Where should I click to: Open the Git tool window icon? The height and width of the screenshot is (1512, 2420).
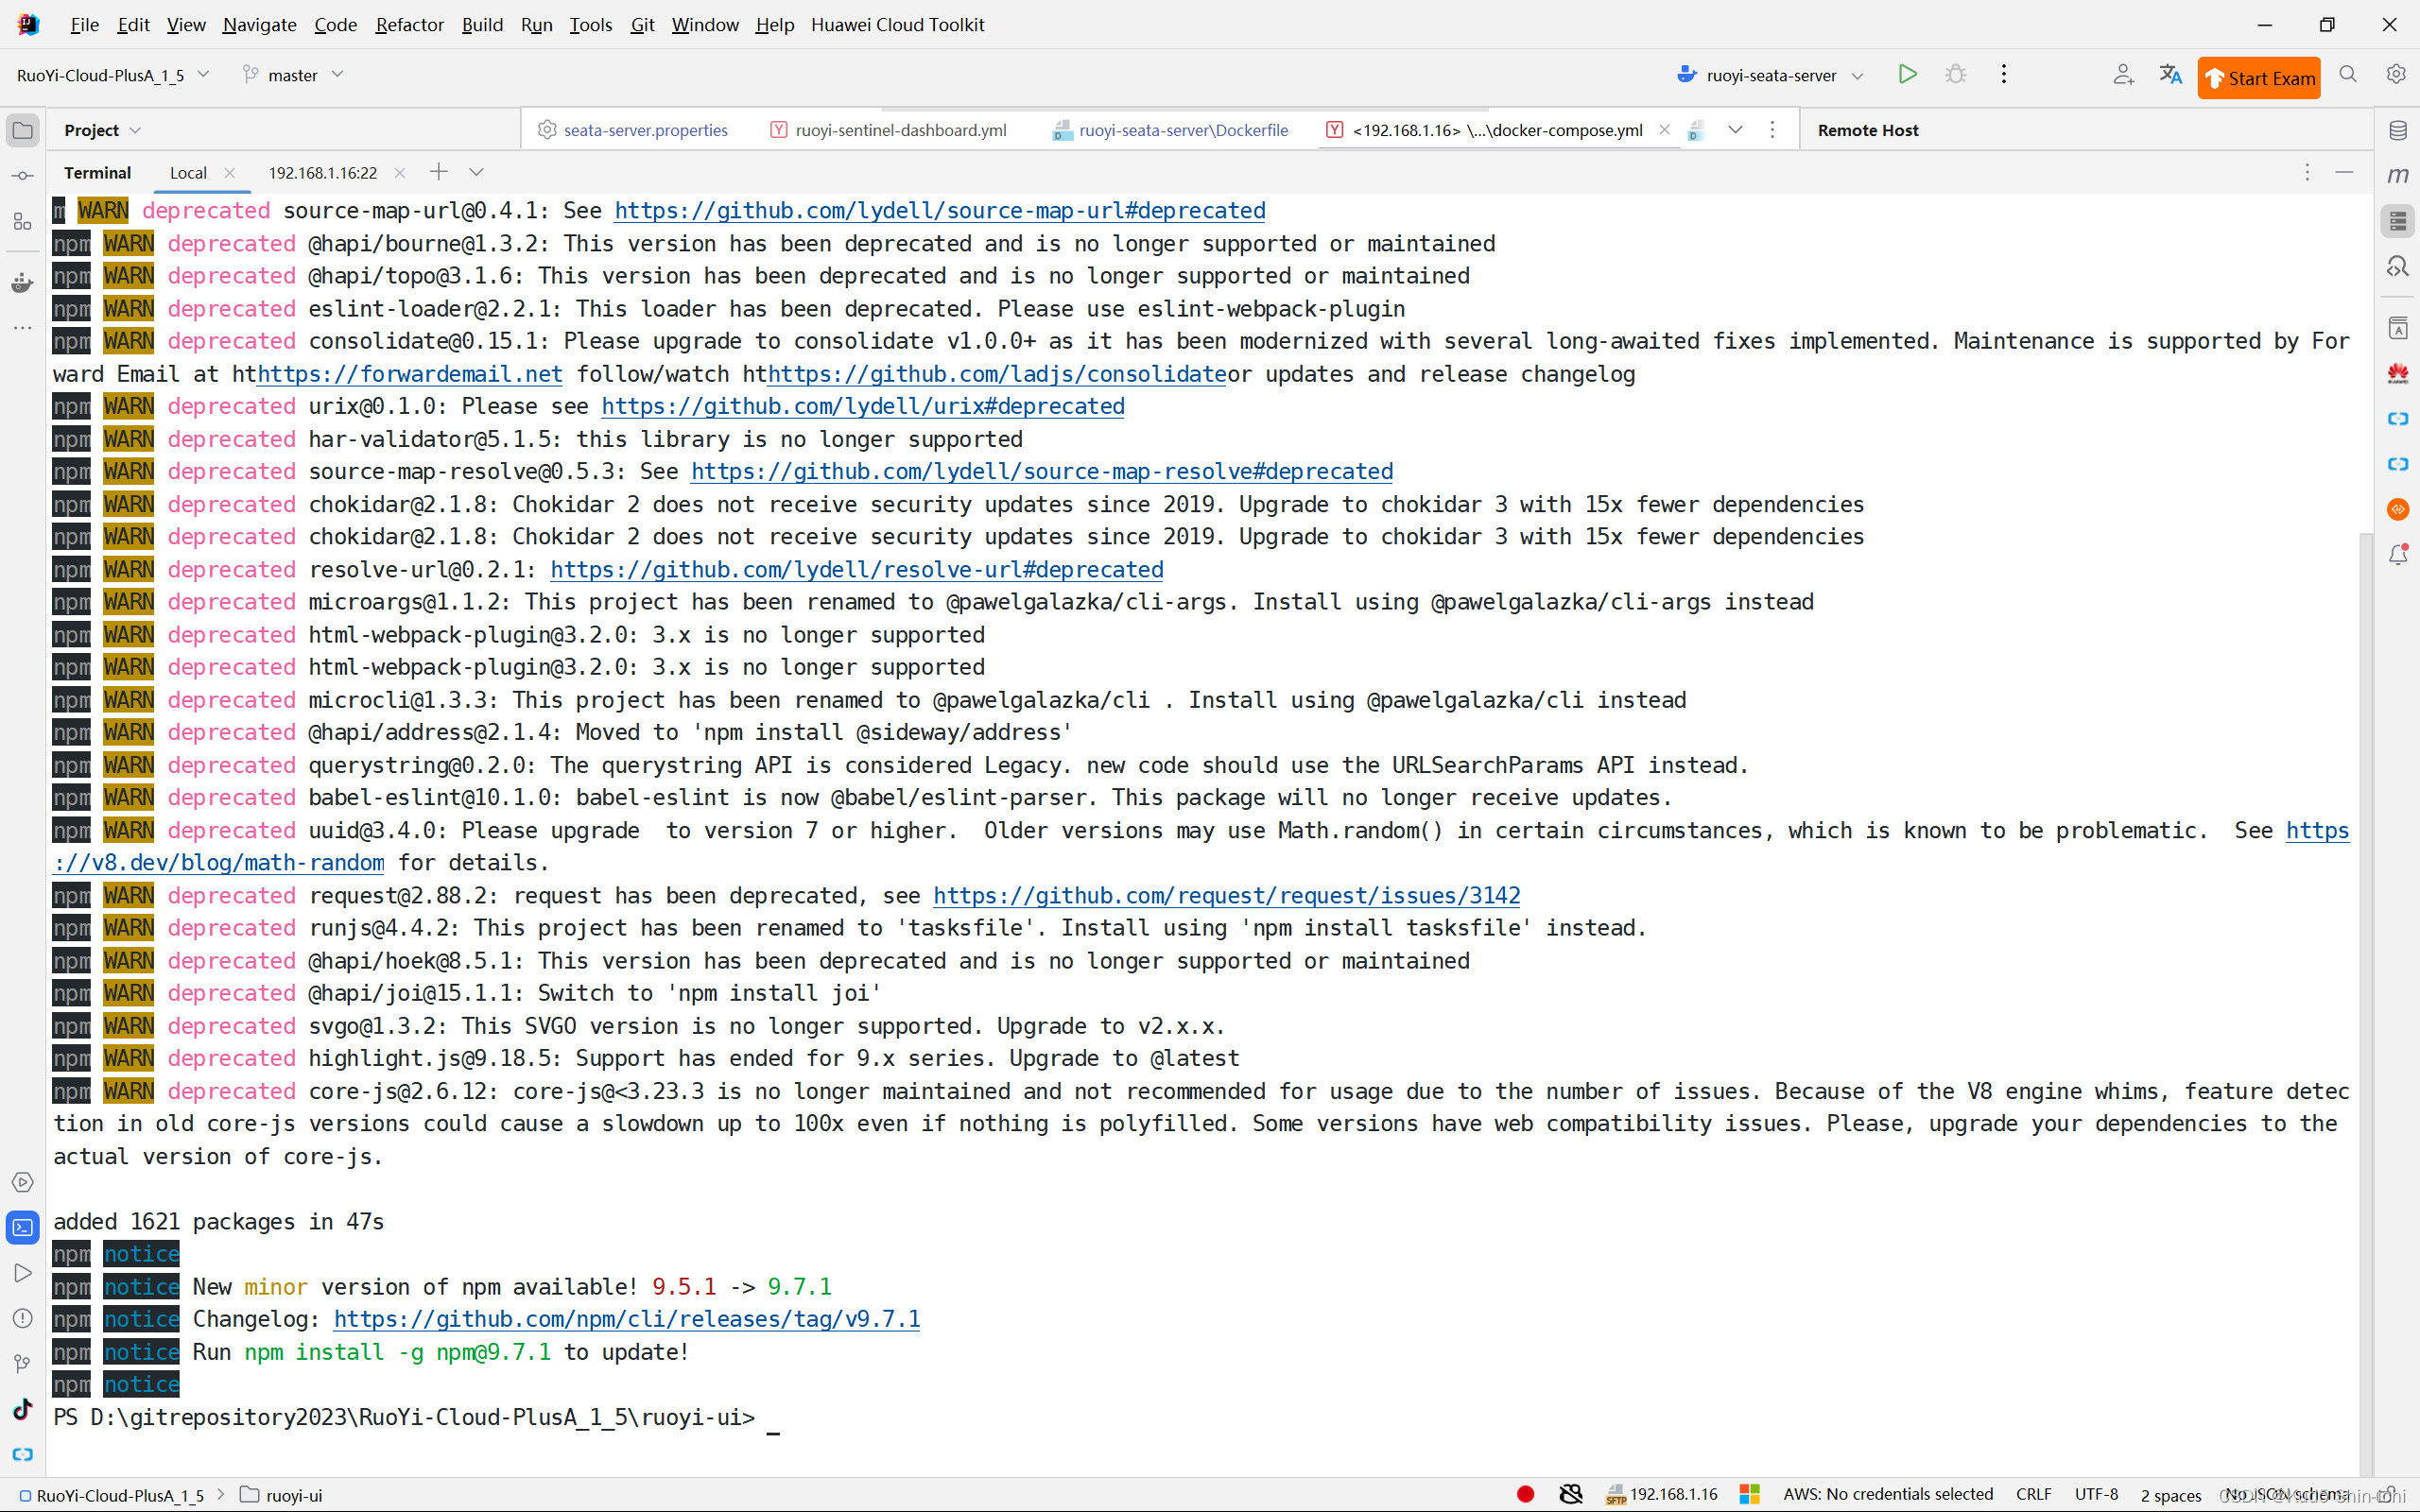pos(22,1364)
